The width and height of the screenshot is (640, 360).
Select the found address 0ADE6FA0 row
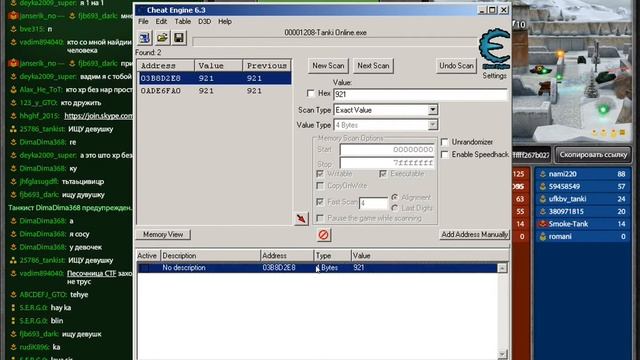[215, 91]
